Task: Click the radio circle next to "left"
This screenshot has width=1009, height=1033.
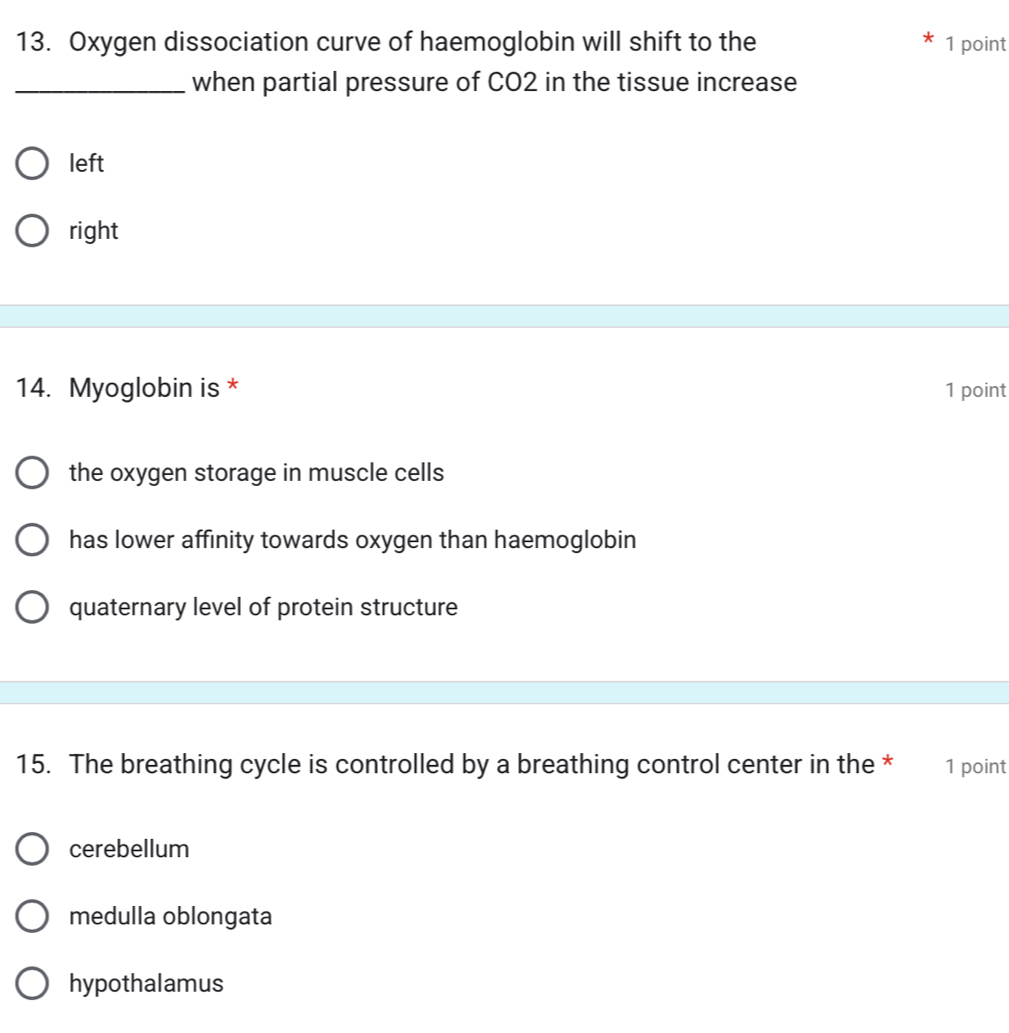Action: coord(32,162)
